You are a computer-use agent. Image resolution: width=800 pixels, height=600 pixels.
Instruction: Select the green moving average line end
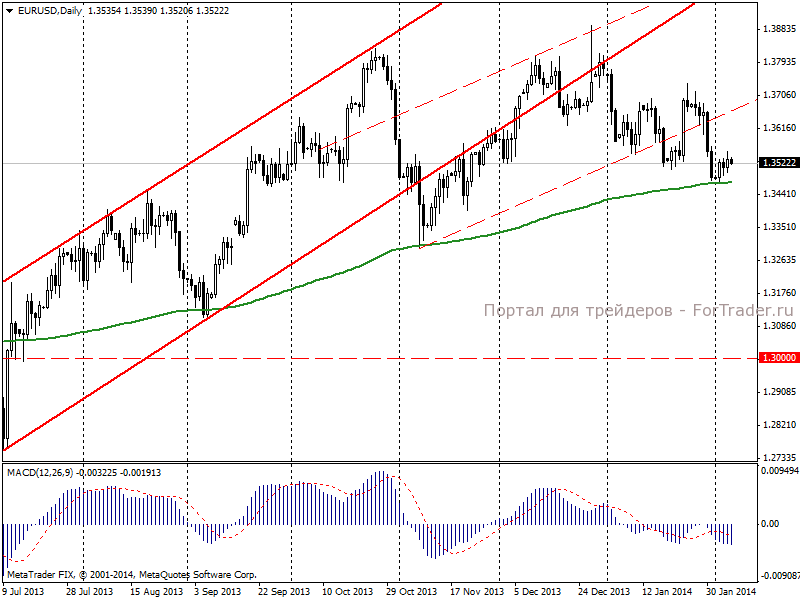[x=730, y=182]
